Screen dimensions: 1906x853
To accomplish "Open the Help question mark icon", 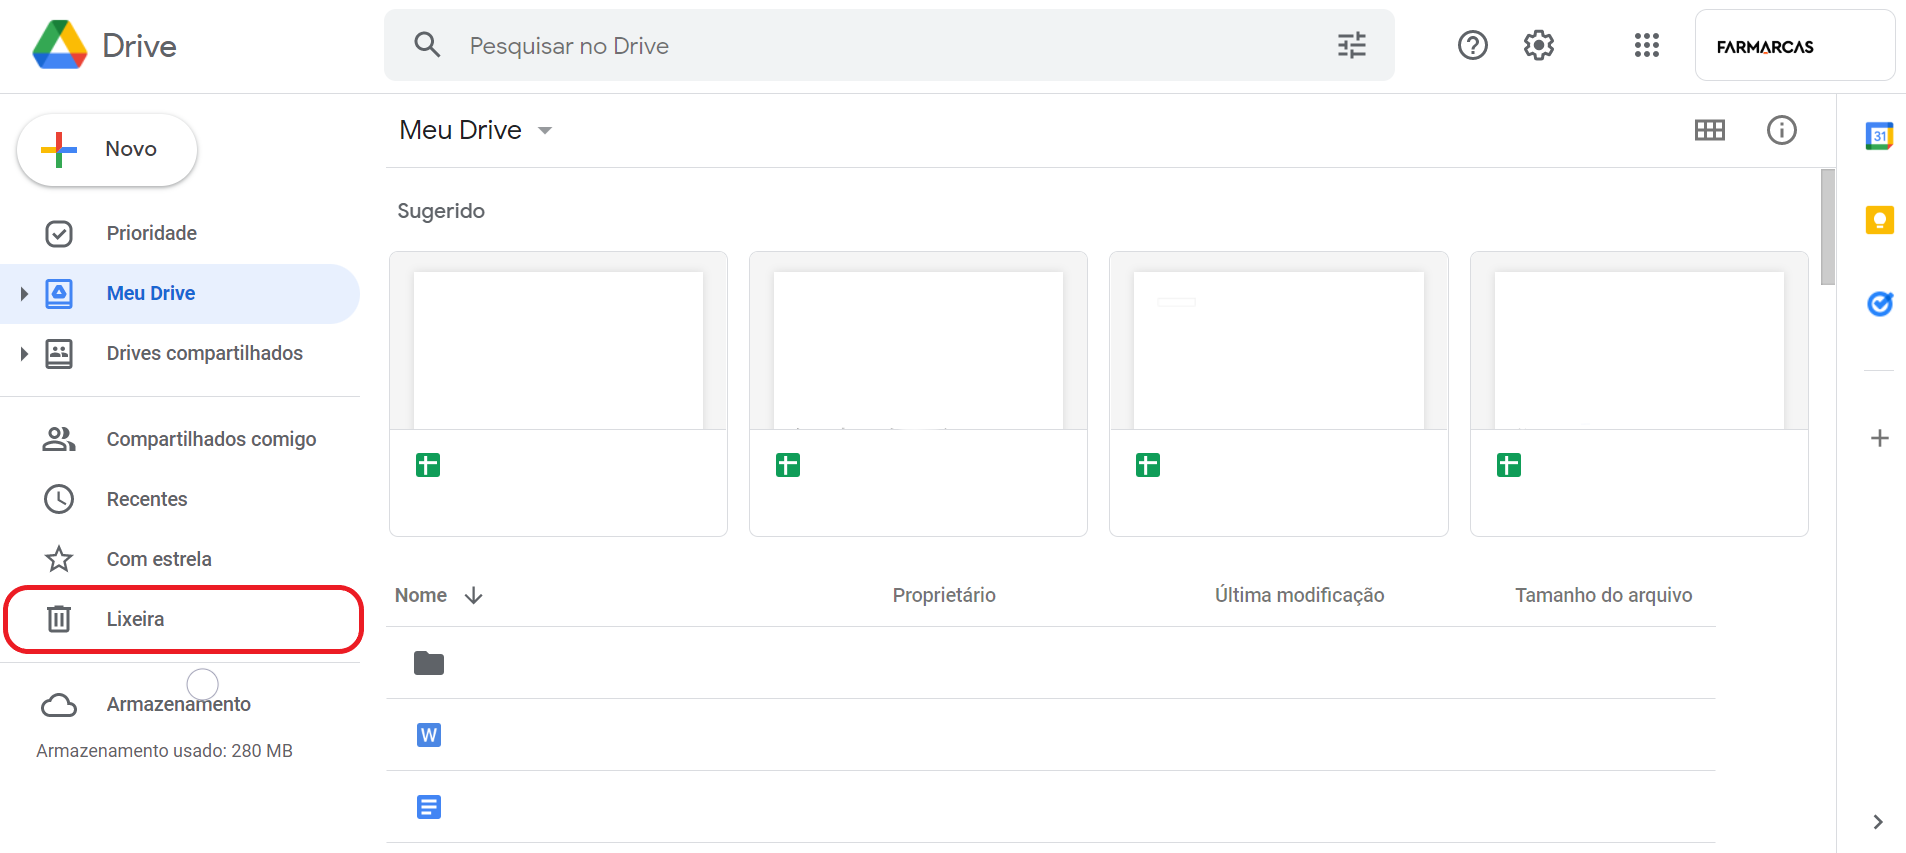I will click(x=1472, y=46).
